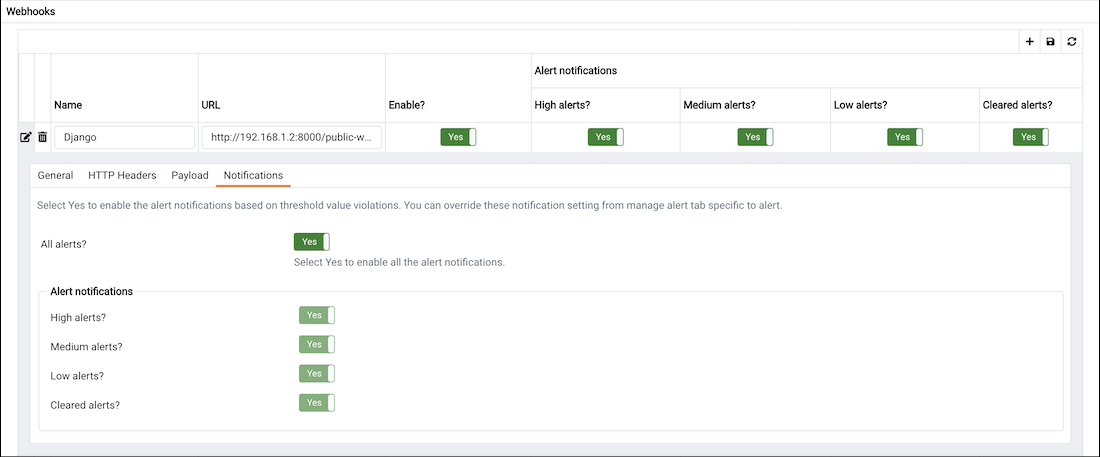The height and width of the screenshot is (457, 1100).
Task: Click the threshold value violations description text
Action: tap(408, 207)
